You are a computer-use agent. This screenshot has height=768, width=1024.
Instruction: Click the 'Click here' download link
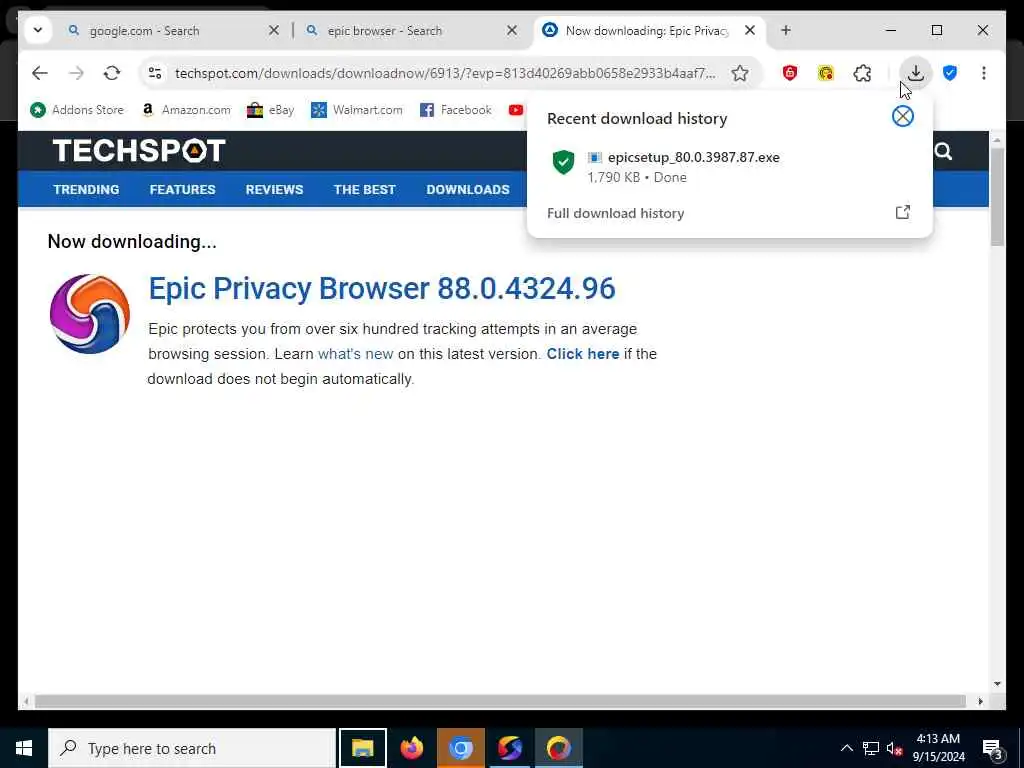pos(583,354)
